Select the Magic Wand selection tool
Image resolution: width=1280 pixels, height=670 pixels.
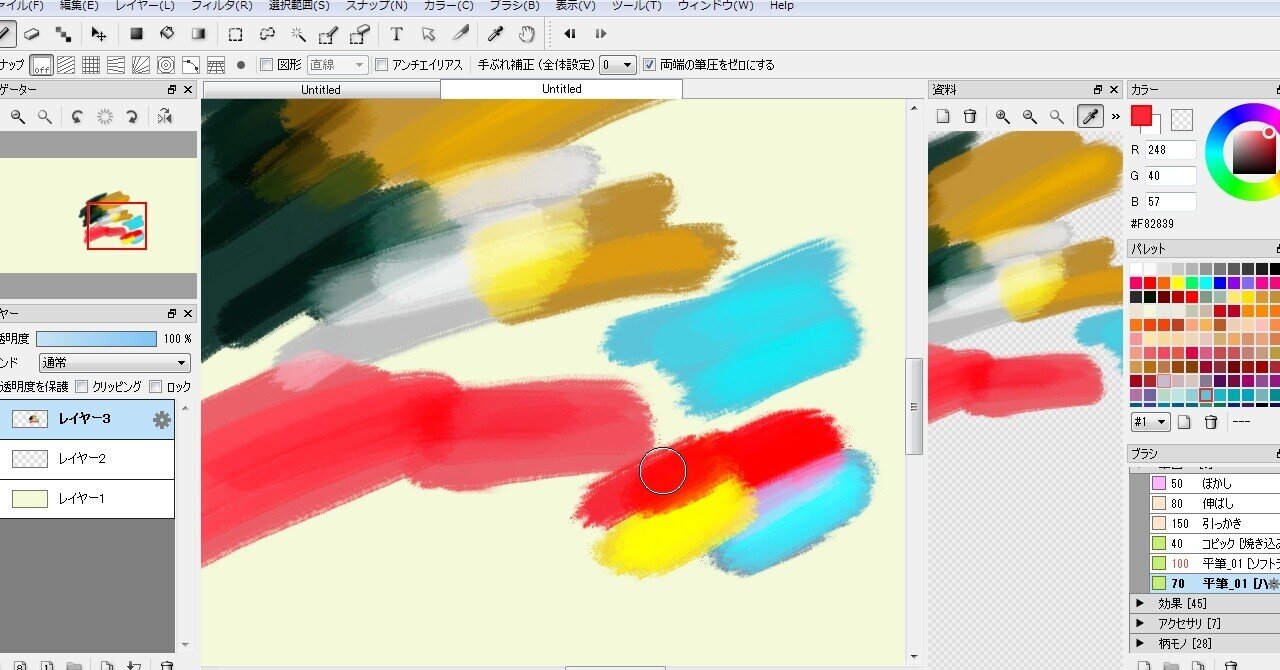297,33
